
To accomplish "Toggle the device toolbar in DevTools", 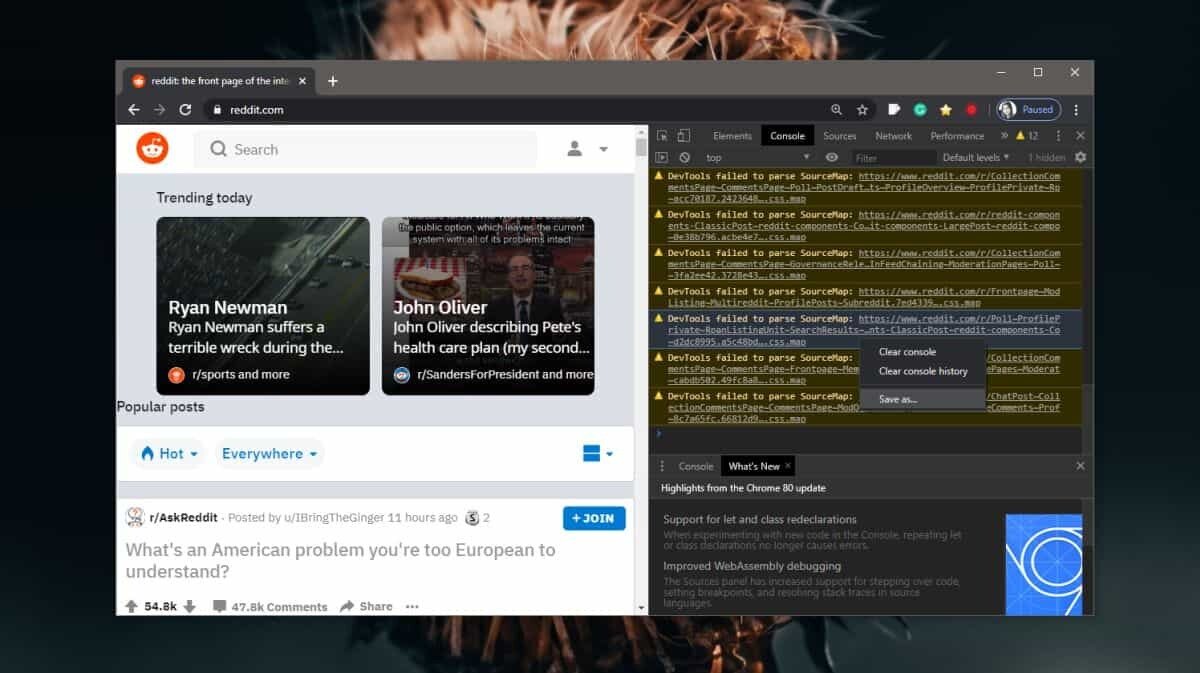I will [684, 135].
